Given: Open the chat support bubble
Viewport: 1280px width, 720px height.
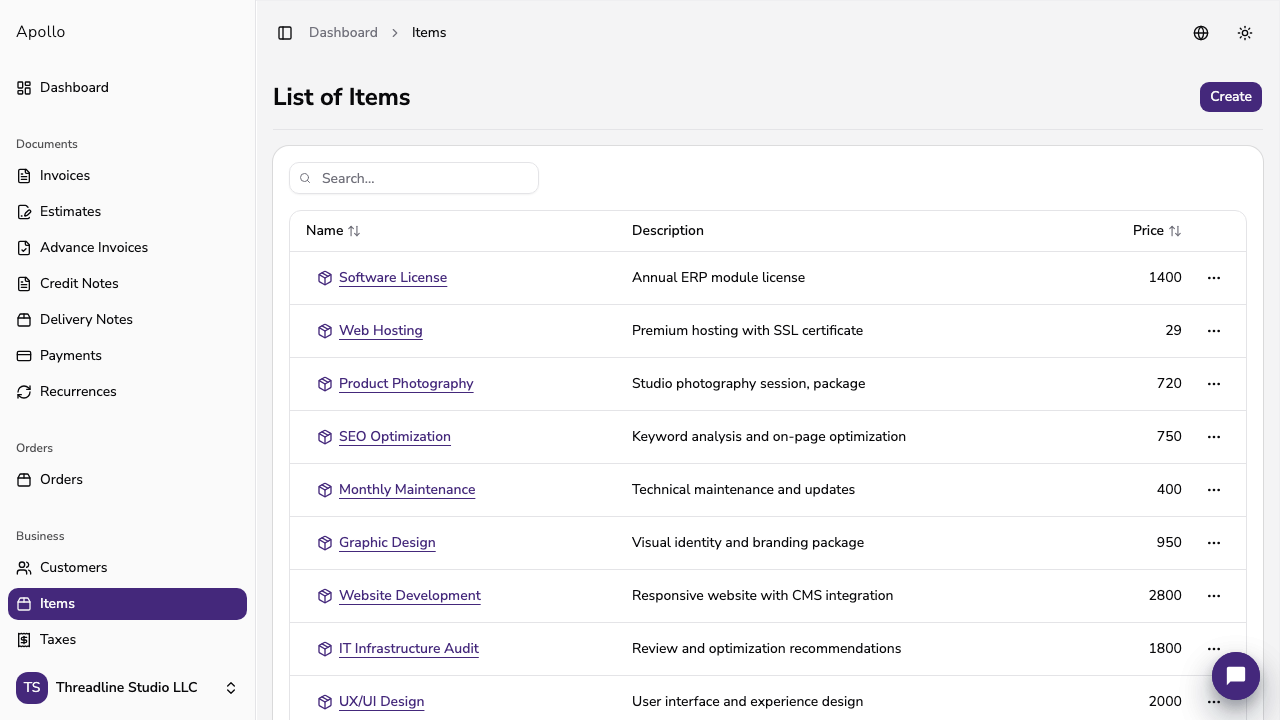Looking at the screenshot, I should pyautogui.click(x=1236, y=676).
